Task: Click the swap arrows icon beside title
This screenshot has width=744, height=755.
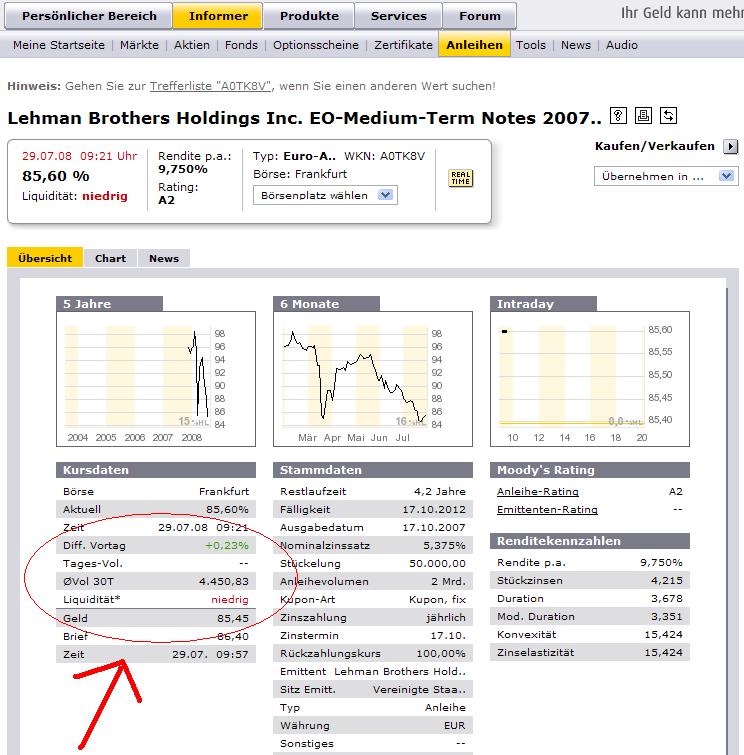Action: (668, 116)
